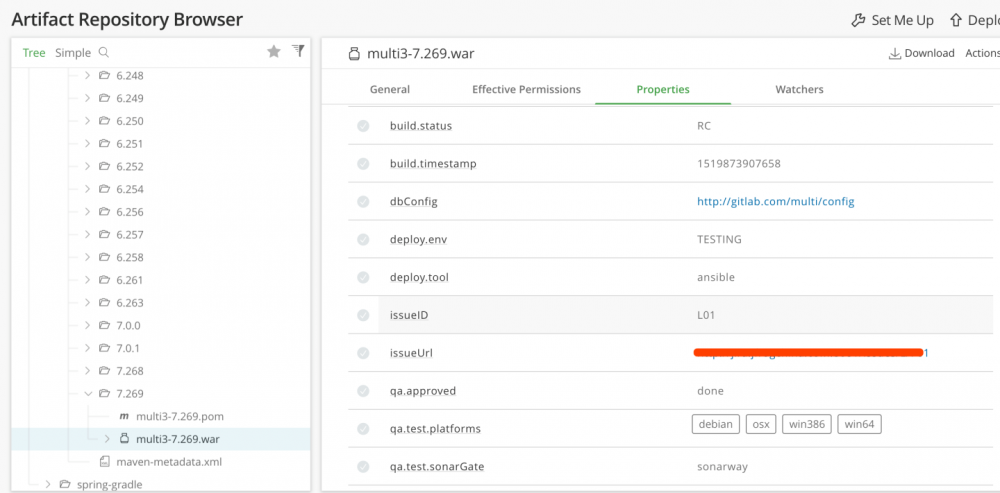Click the tree filter funnel icon
The width and height of the screenshot is (1000, 493).
click(298, 51)
